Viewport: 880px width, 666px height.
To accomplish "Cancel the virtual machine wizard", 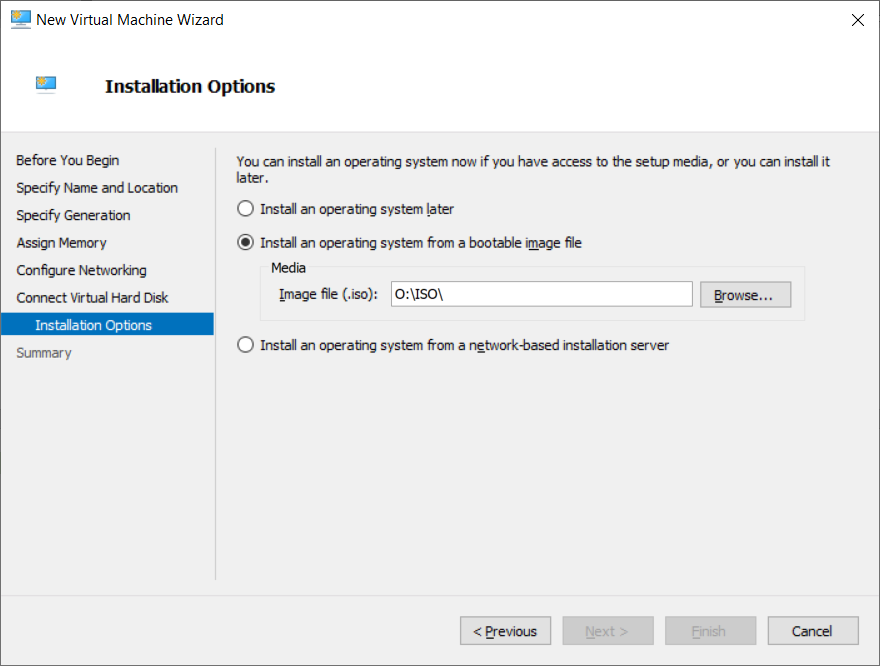I will (x=812, y=631).
